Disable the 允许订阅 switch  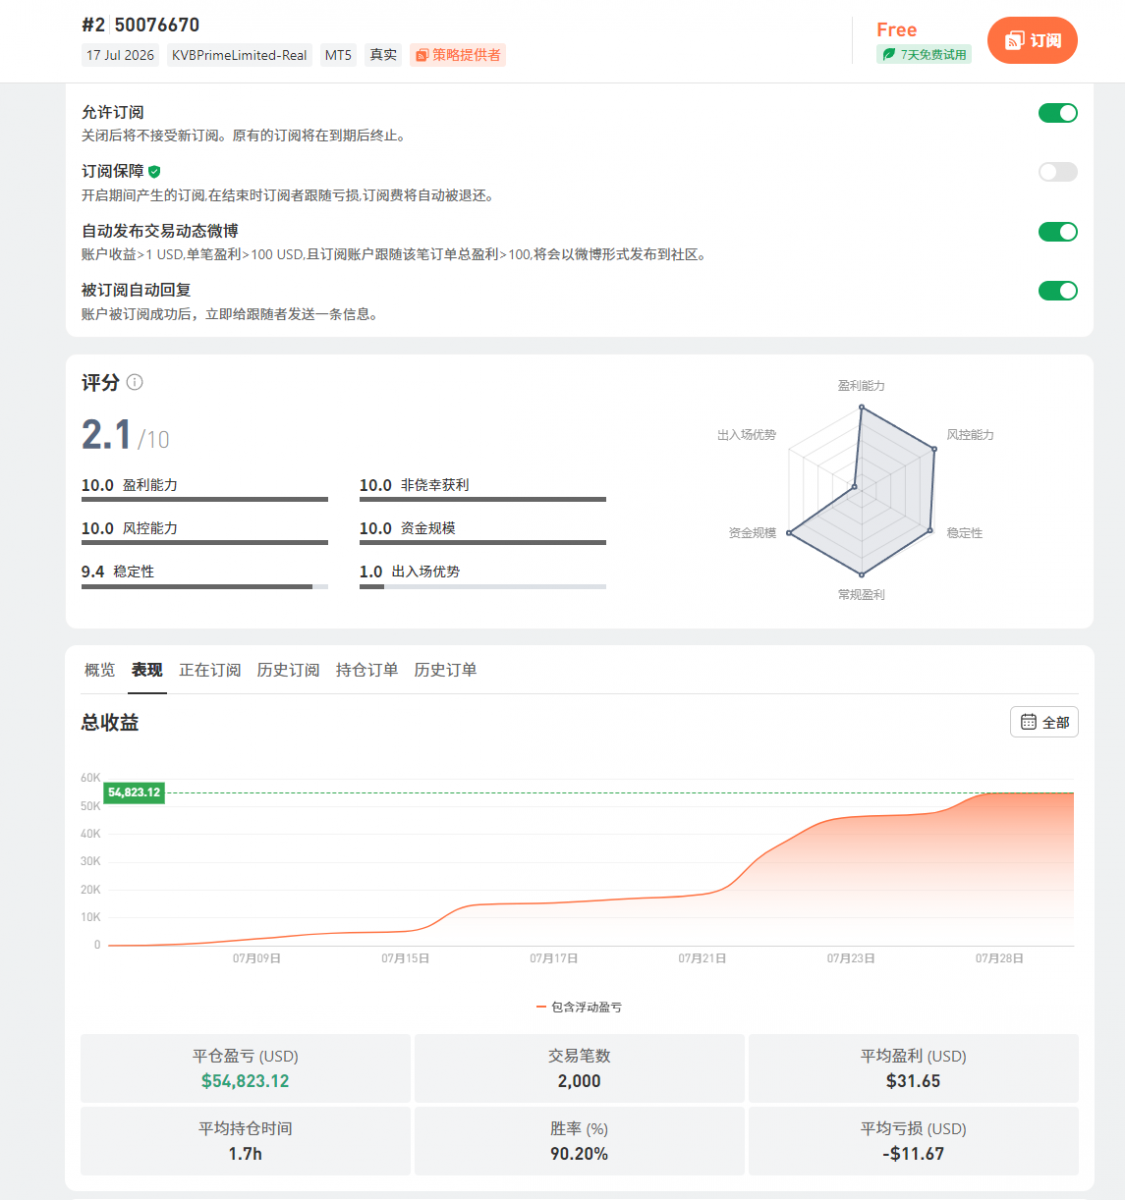tap(1058, 113)
